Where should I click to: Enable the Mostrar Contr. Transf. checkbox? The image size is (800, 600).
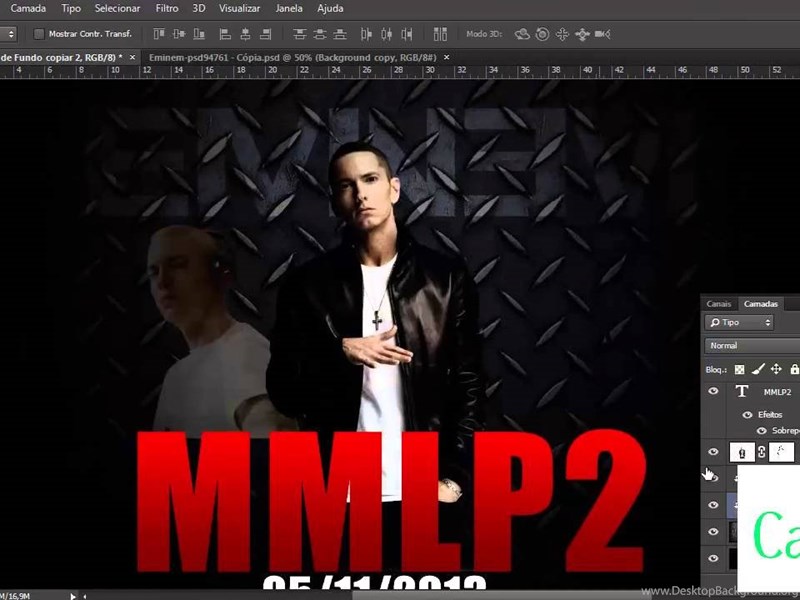[x=39, y=34]
